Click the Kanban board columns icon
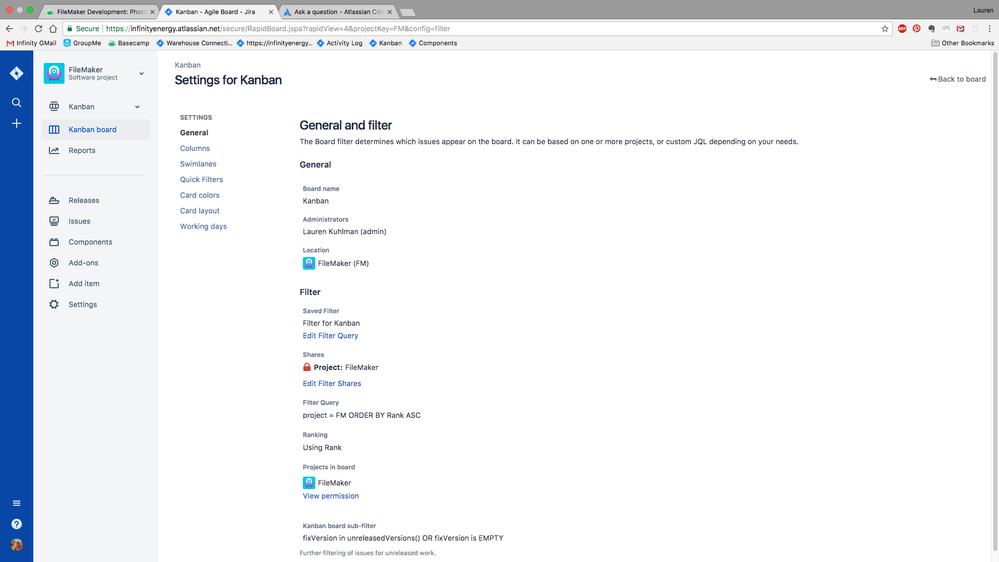The height and width of the screenshot is (562, 999). (54, 129)
